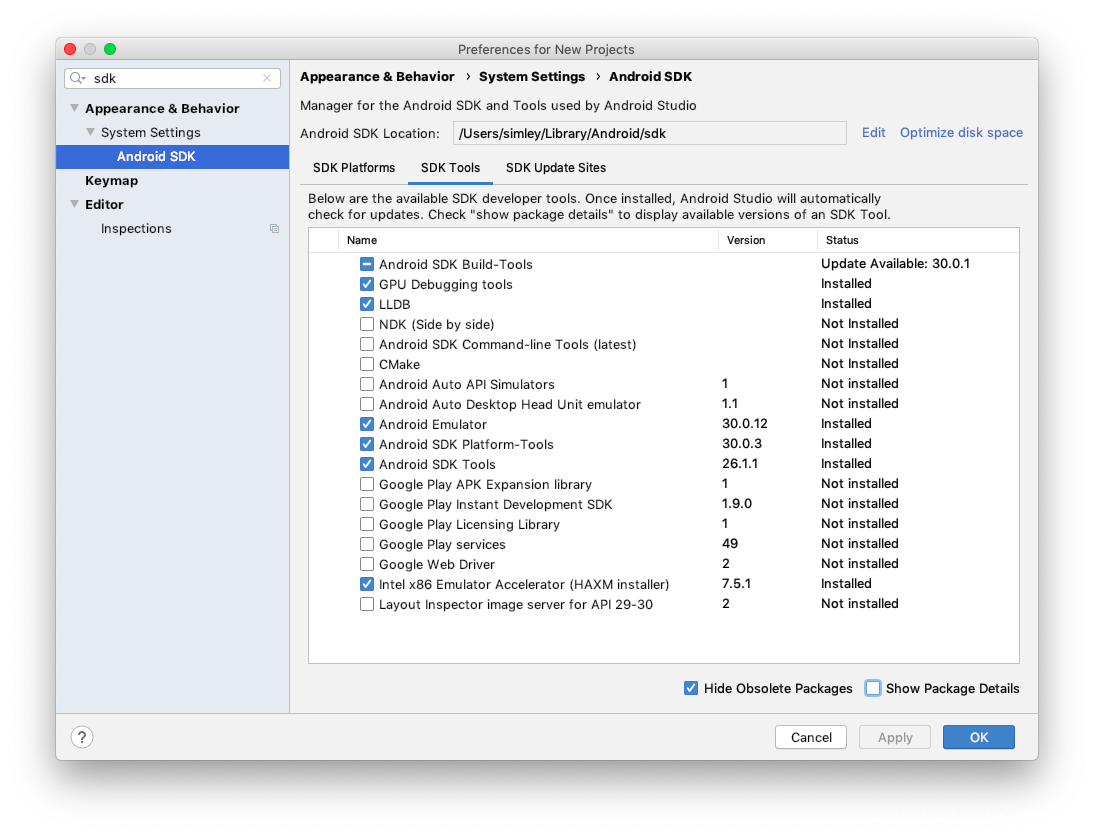This screenshot has width=1094, height=834.
Task: Open the SDK Update Sites tab
Action: point(556,167)
